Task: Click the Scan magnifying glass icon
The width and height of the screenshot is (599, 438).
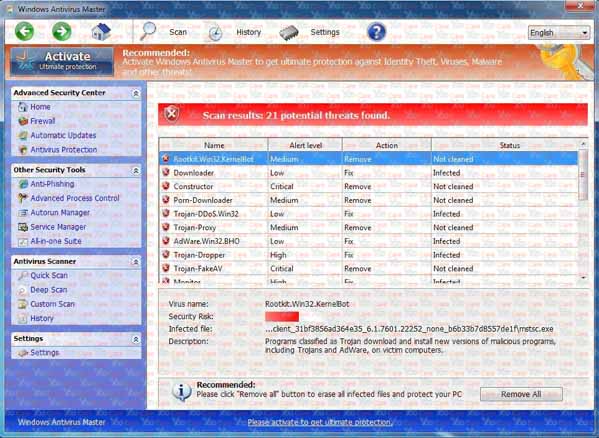Action: [x=148, y=31]
